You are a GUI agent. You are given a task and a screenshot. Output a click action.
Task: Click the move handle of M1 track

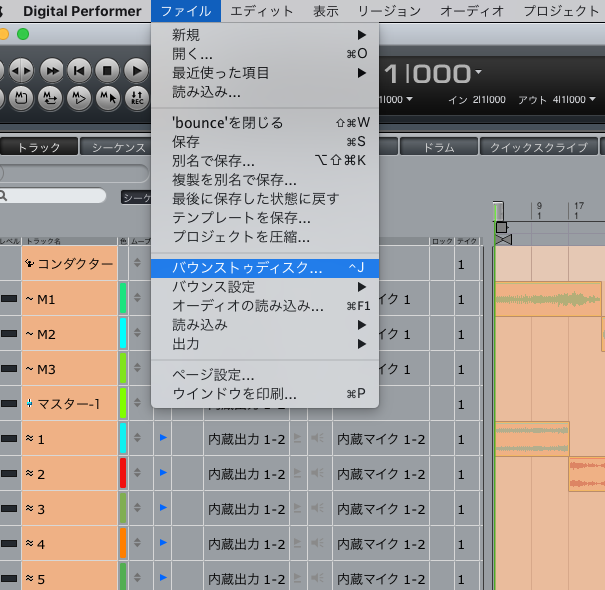coord(137,298)
